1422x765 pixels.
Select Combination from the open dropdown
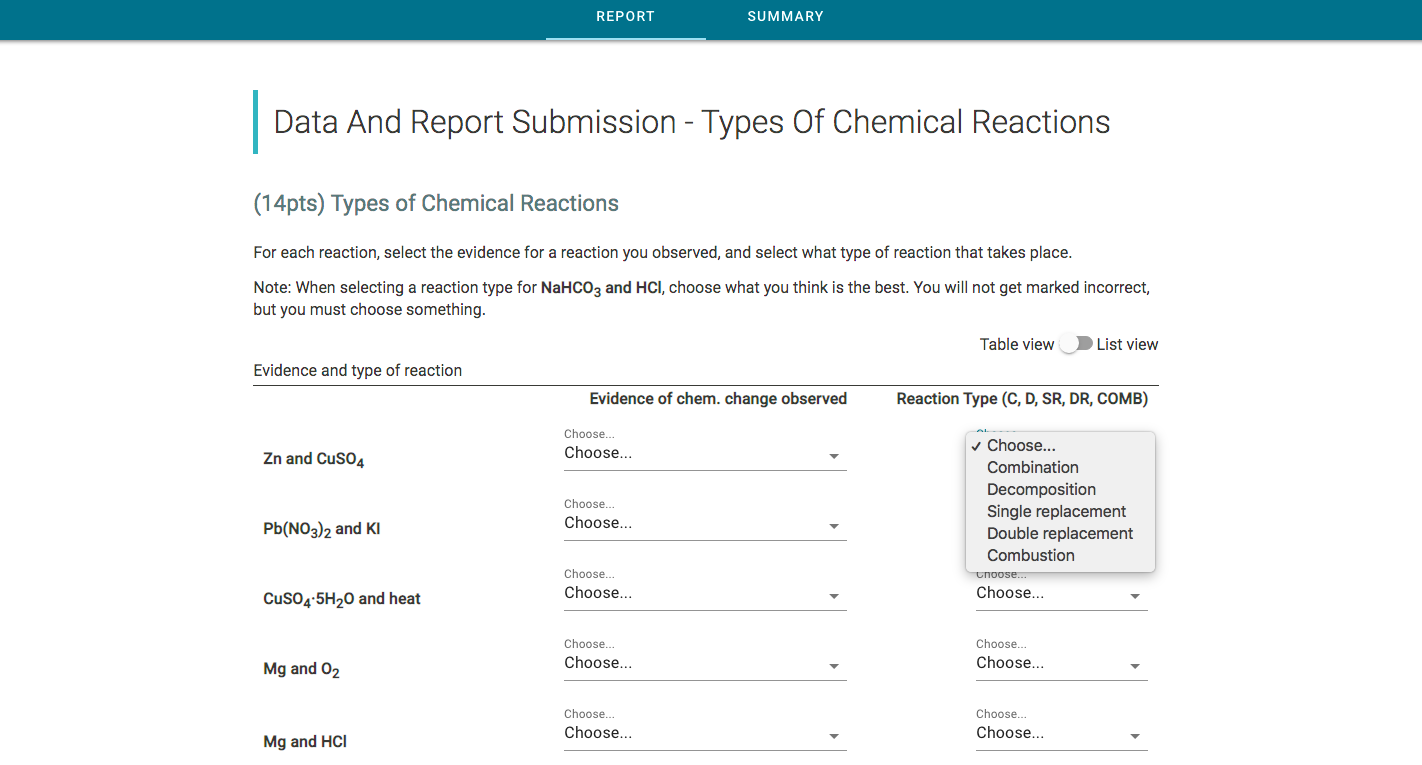pos(1032,467)
